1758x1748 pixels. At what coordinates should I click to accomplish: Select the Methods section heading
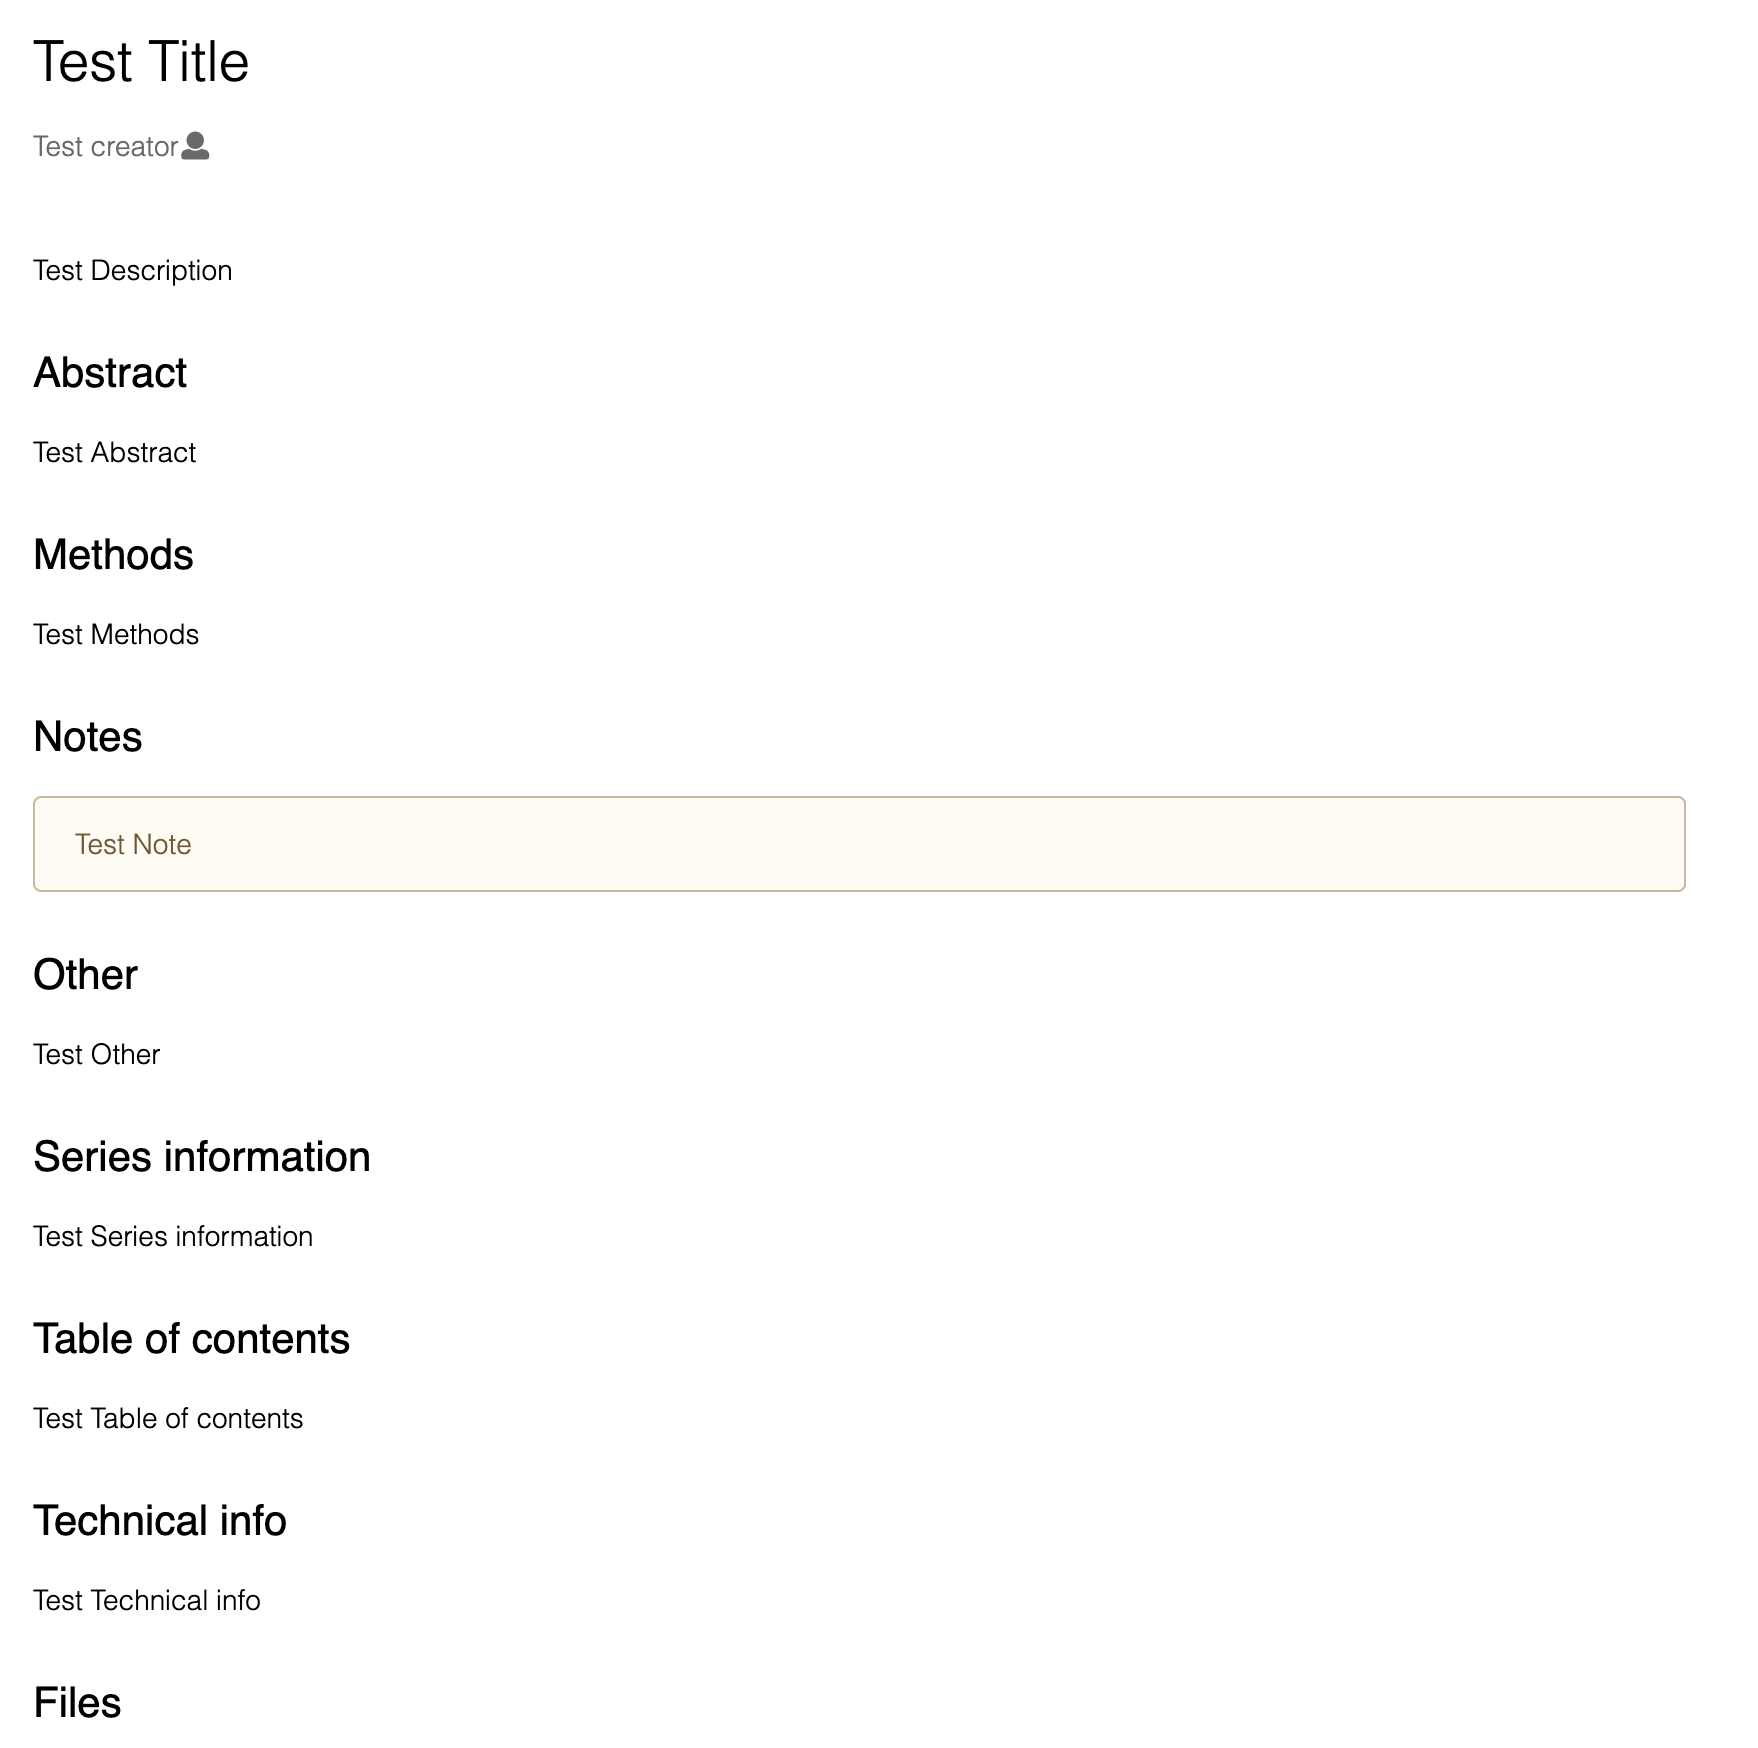pos(113,555)
